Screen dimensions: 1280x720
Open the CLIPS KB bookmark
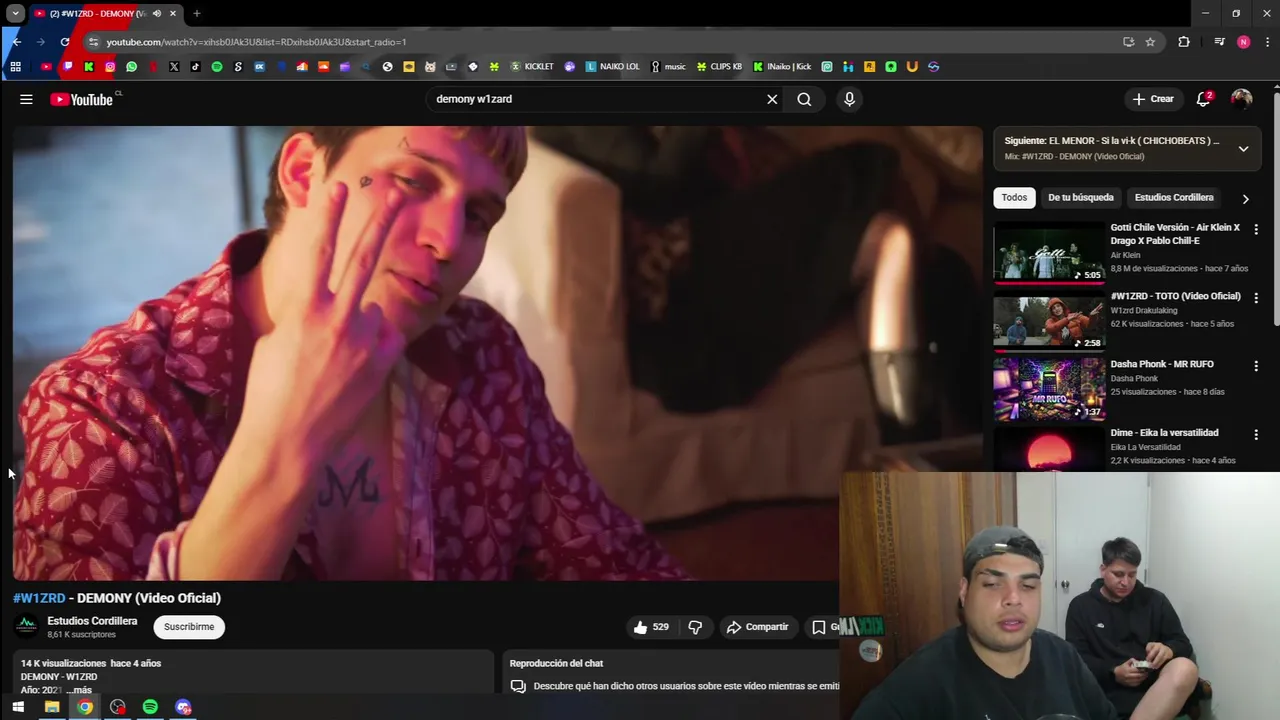click(719, 67)
